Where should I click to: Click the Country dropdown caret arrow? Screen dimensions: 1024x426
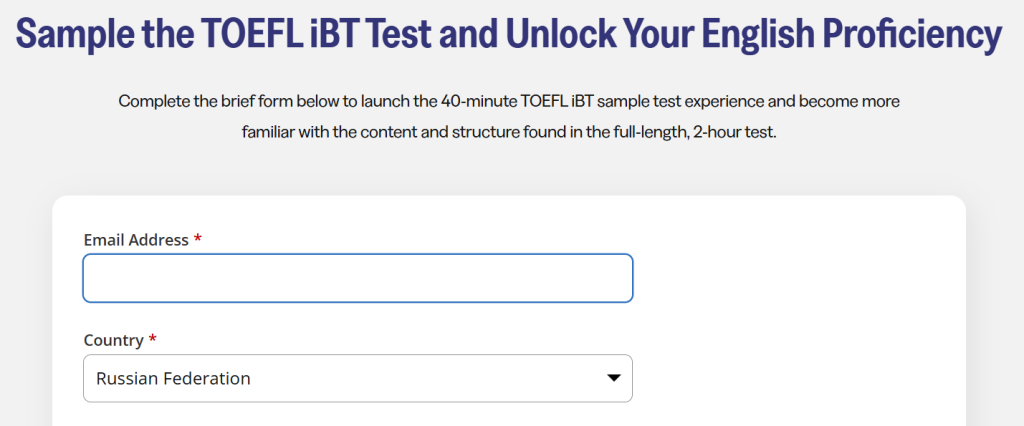[614, 378]
